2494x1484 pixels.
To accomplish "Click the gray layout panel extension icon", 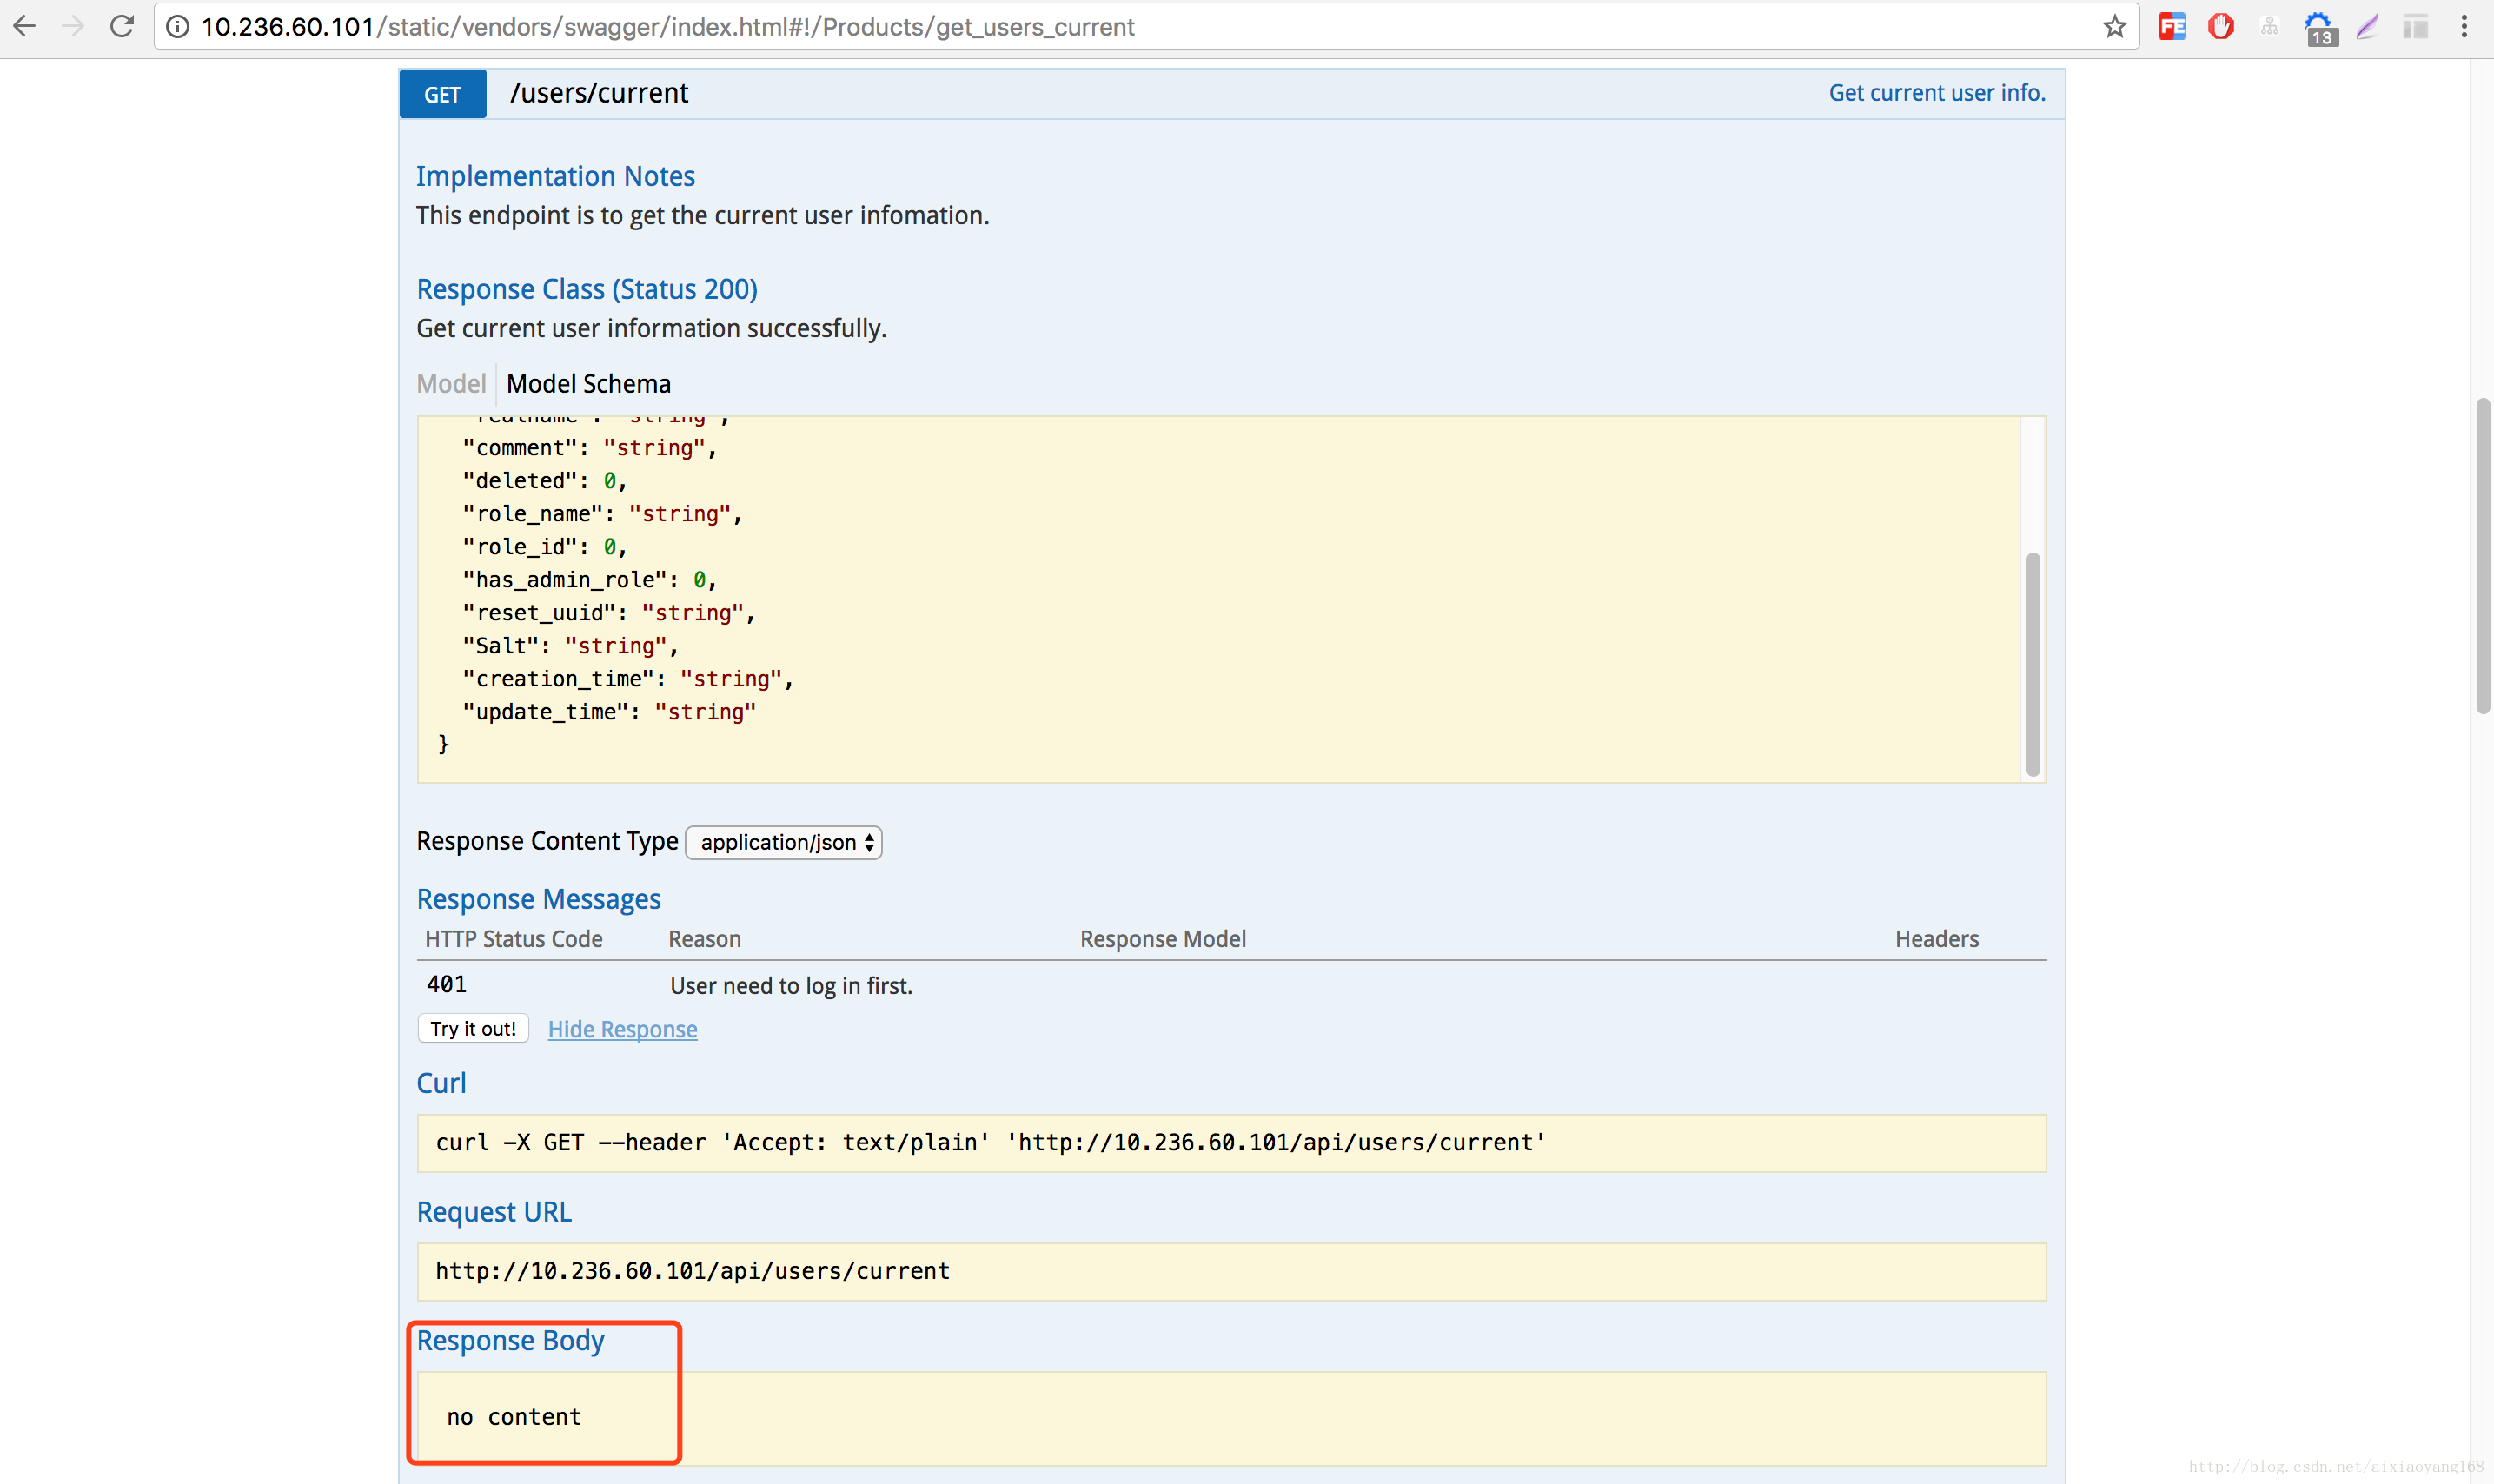I will pos(2416,27).
